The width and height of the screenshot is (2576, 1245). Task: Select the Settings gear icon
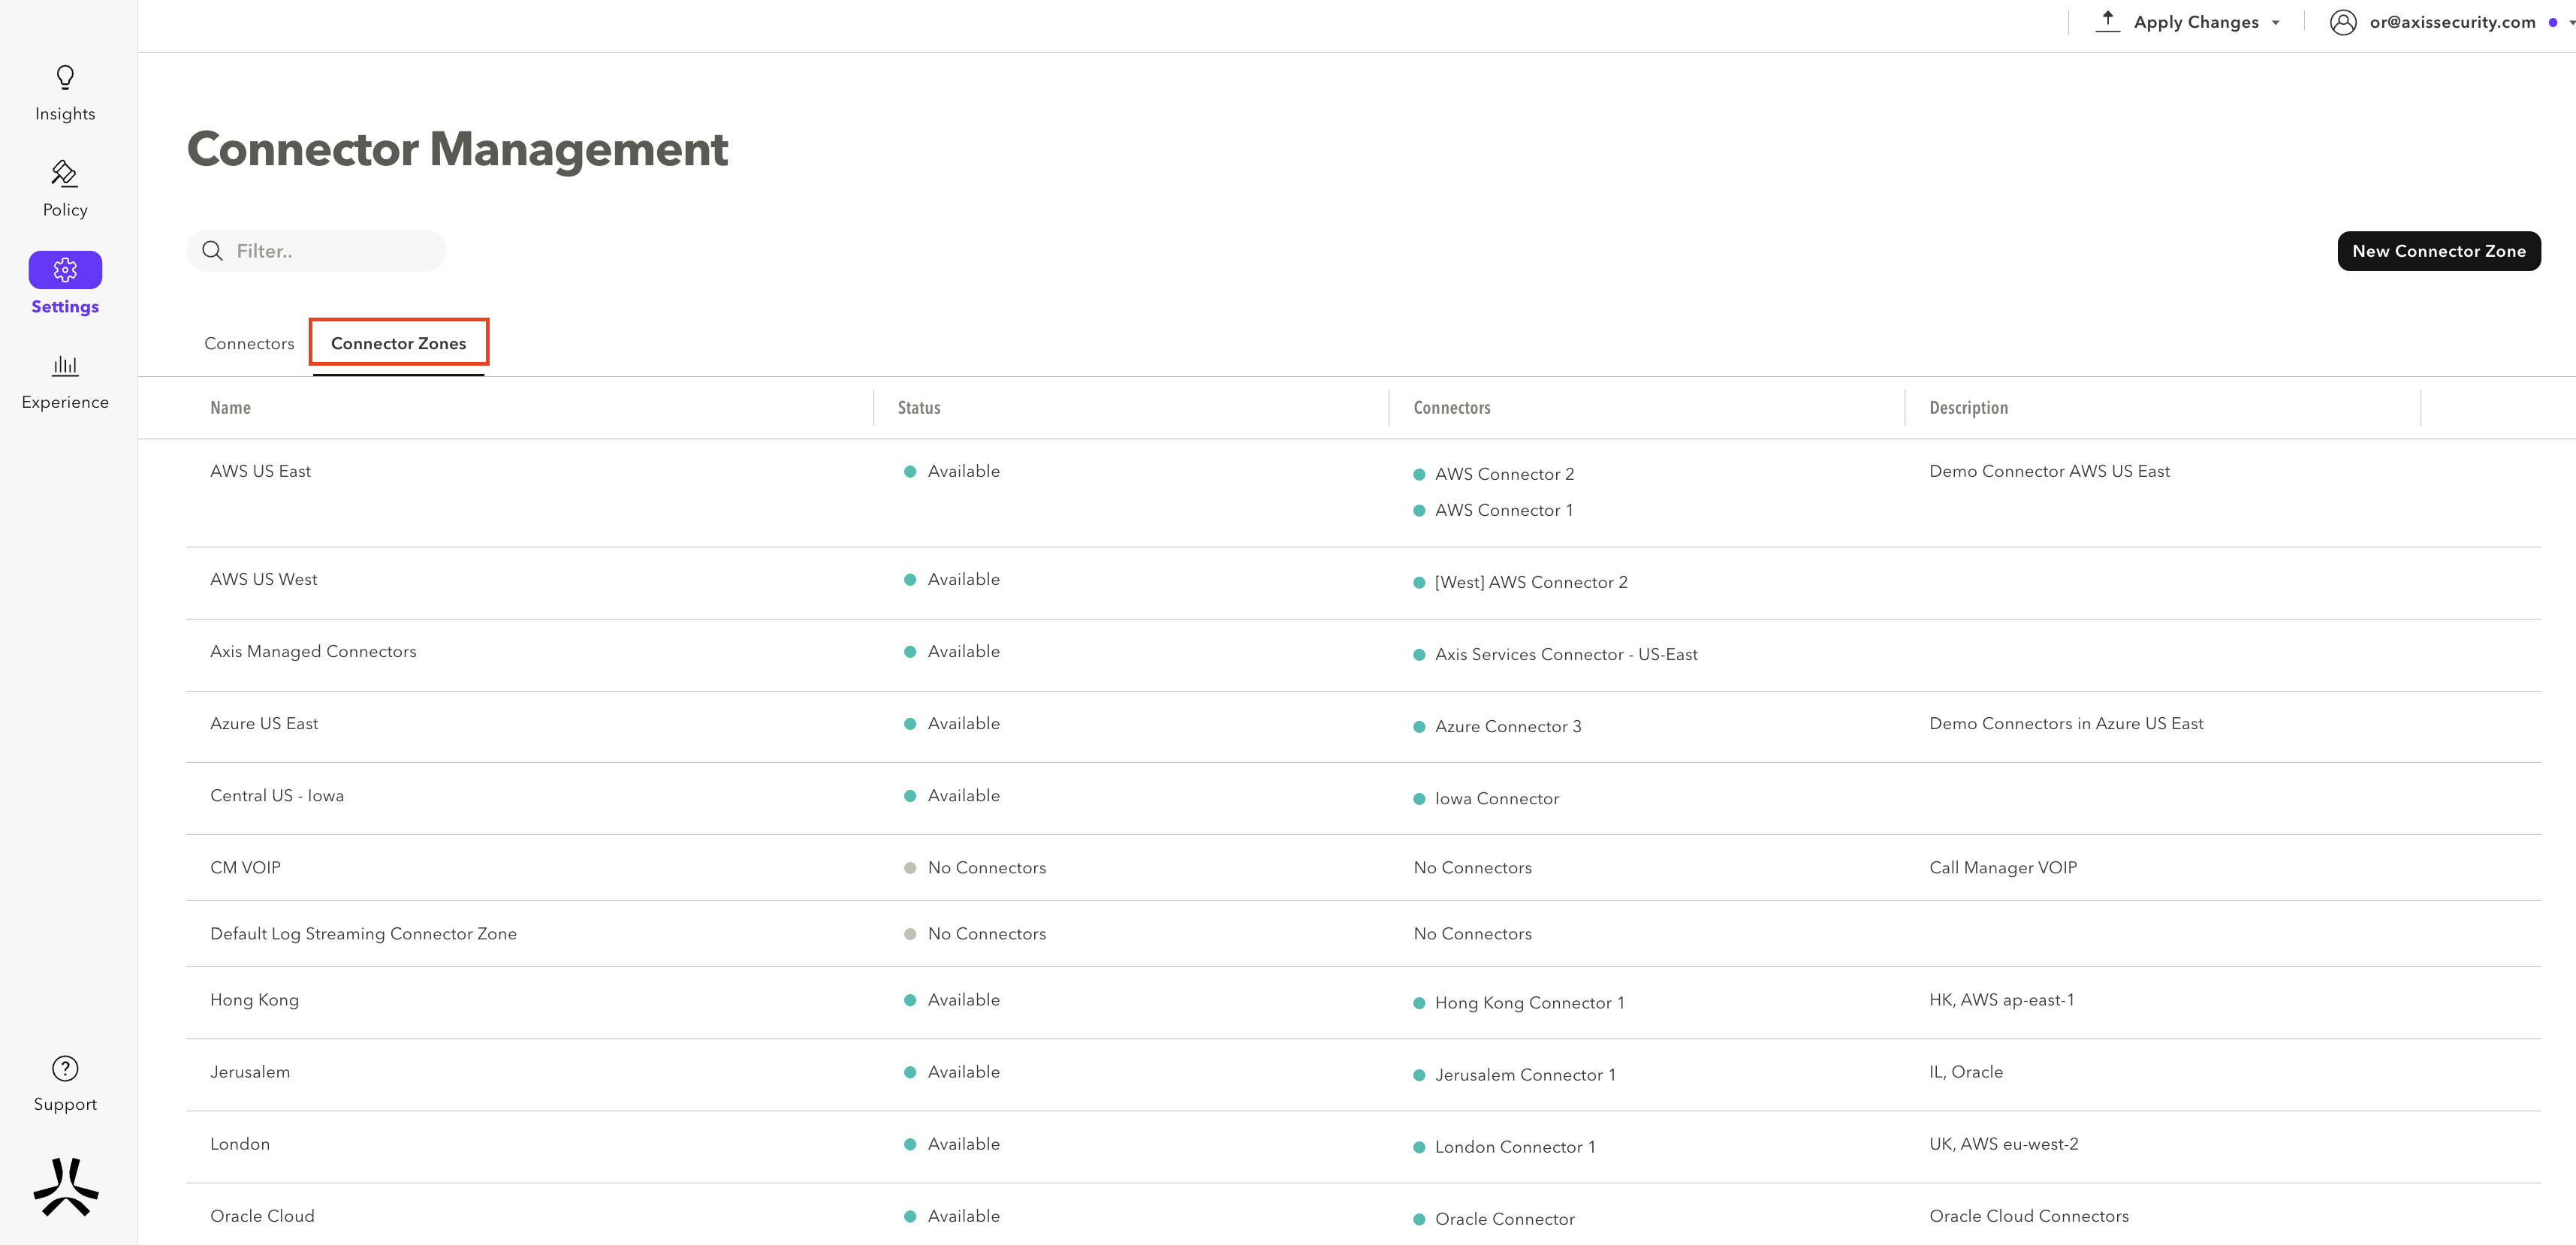pyautogui.click(x=65, y=270)
